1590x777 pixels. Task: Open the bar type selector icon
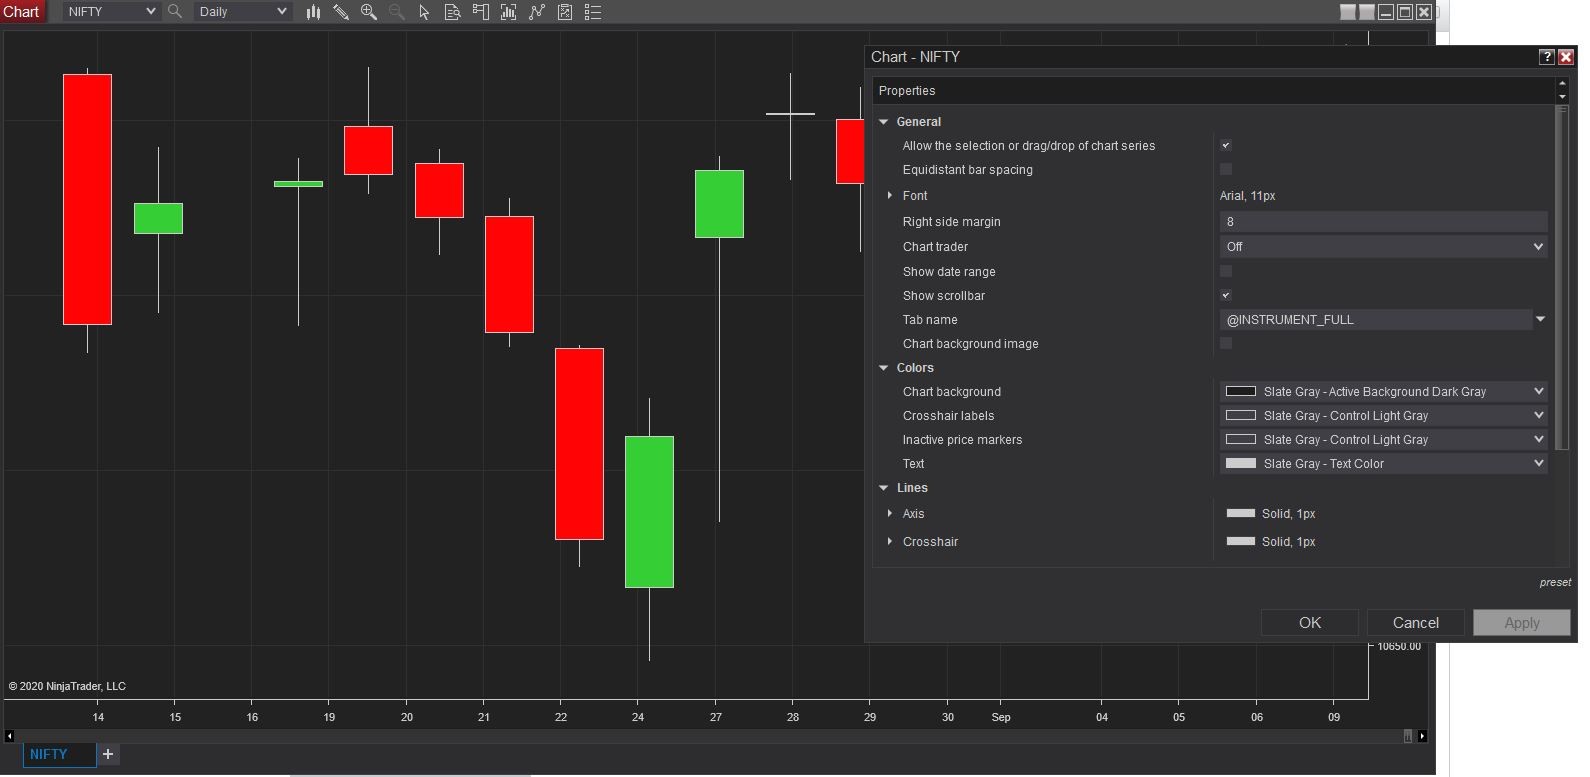313,12
